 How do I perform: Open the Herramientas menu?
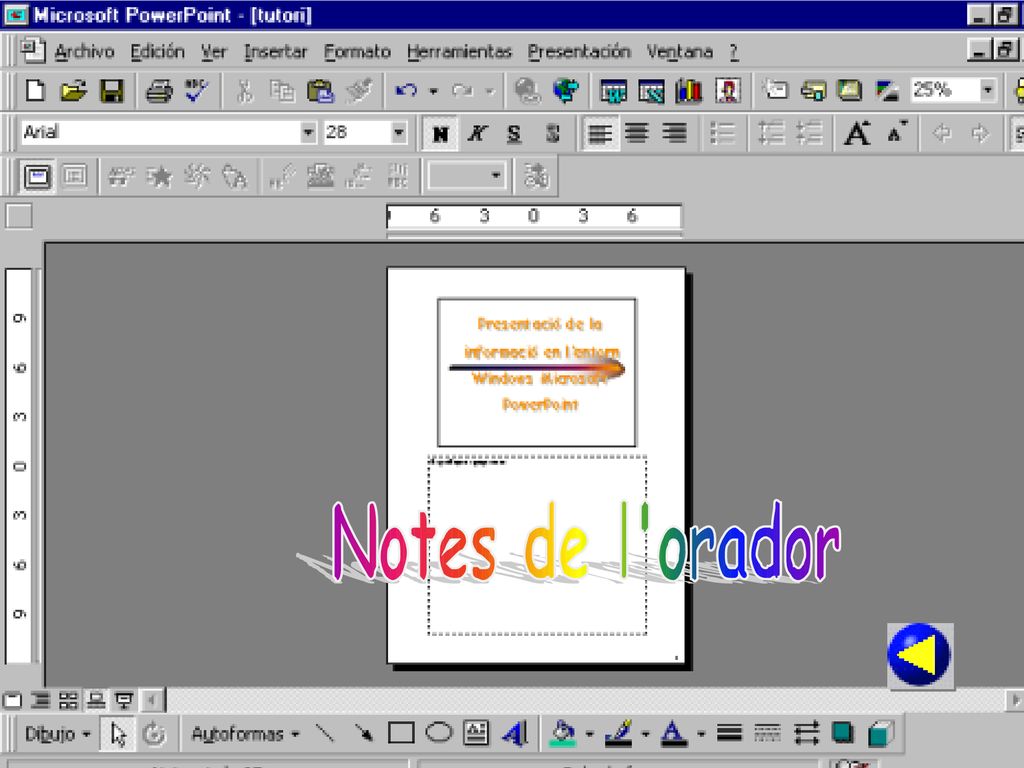pyautogui.click(x=459, y=52)
